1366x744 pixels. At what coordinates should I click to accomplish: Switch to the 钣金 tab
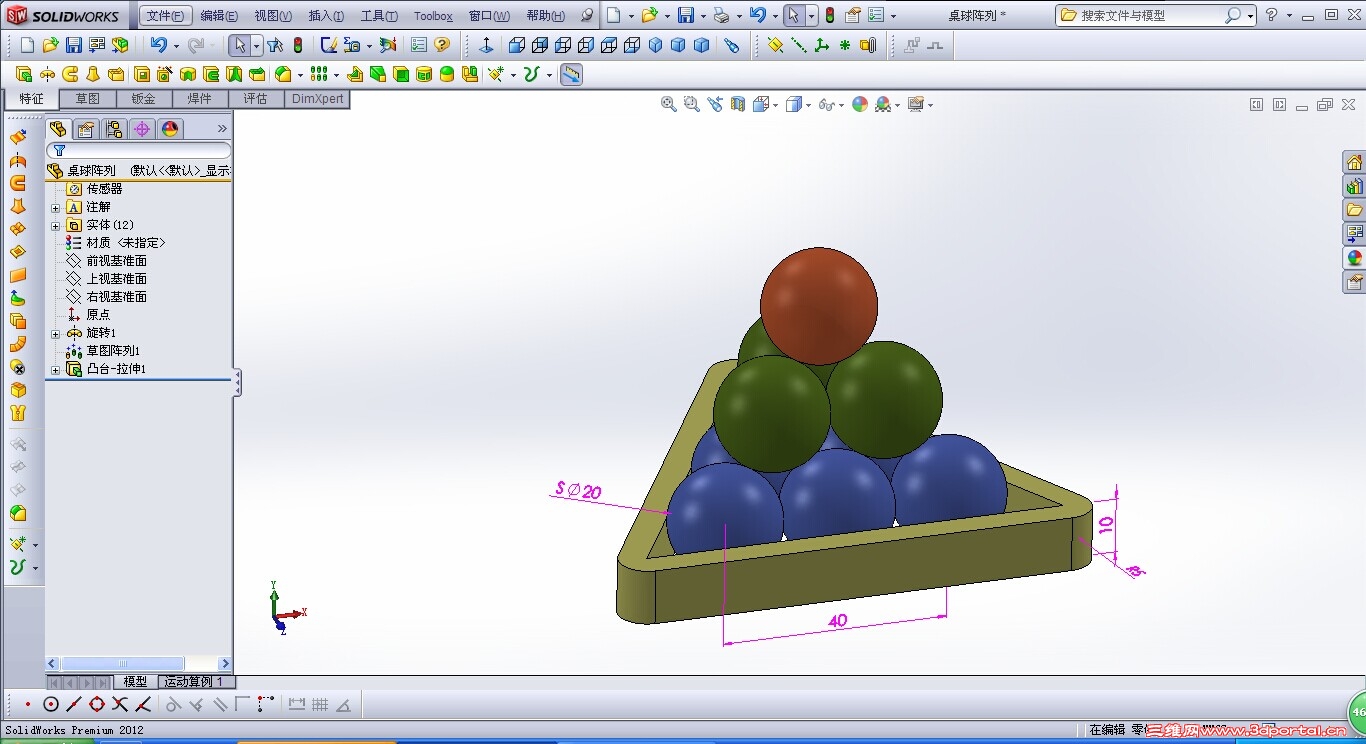[144, 99]
